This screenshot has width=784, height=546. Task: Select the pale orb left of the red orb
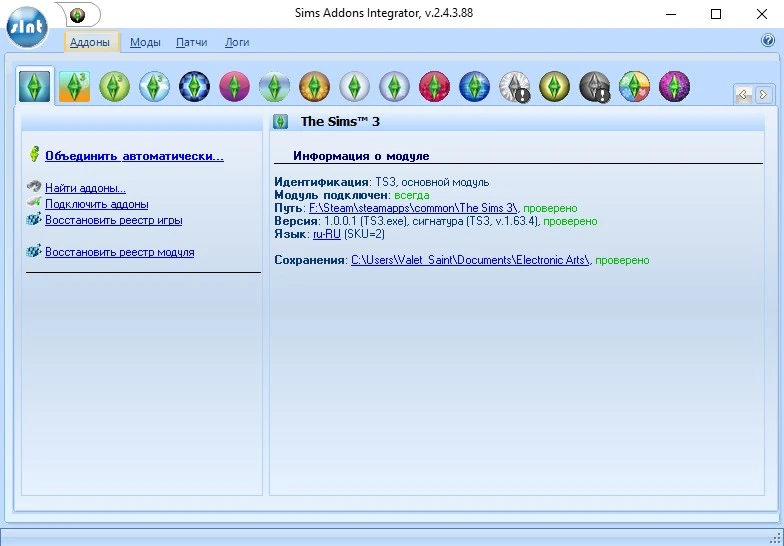[x=394, y=86]
